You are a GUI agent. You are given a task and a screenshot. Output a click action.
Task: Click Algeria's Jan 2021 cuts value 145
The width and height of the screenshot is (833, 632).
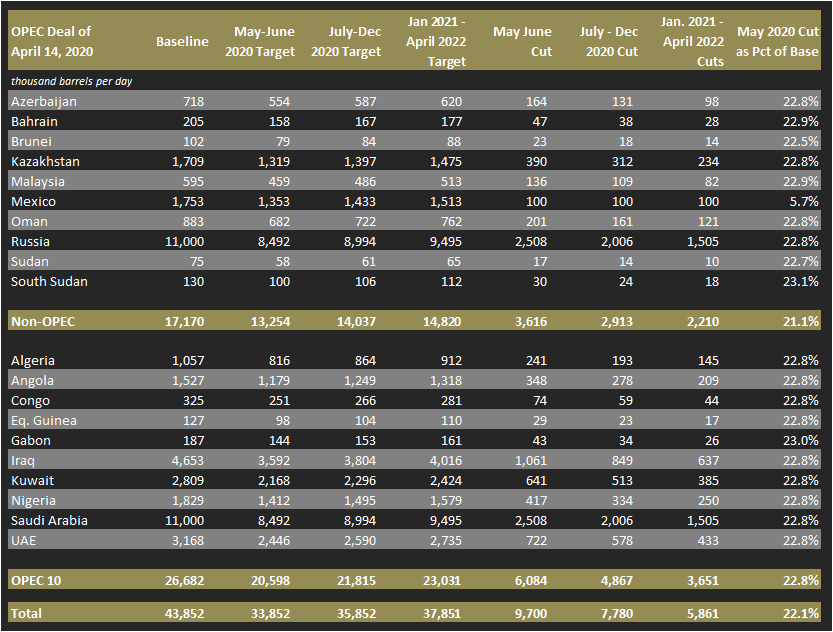[x=709, y=361]
